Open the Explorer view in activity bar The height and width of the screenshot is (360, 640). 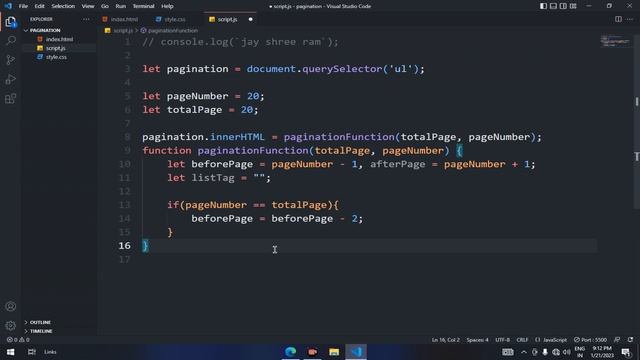(x=11, y=22)
